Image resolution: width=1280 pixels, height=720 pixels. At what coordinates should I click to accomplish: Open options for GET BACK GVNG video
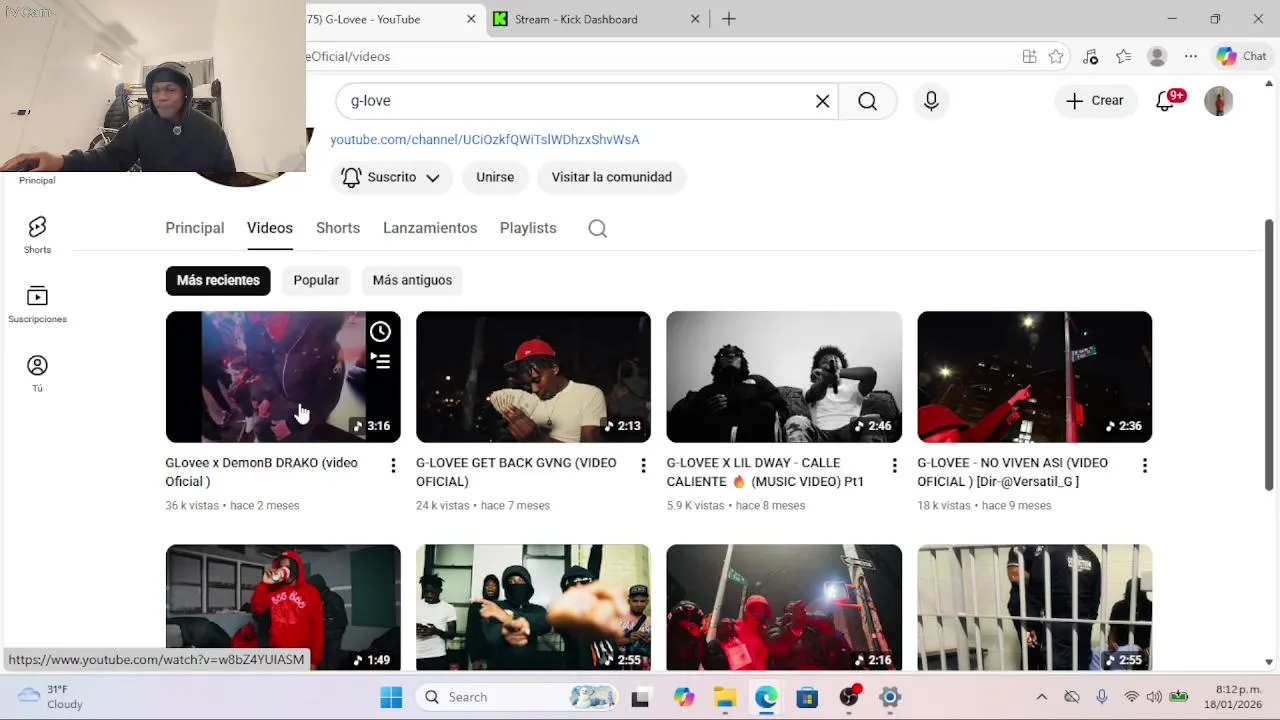tap(643, 465)
